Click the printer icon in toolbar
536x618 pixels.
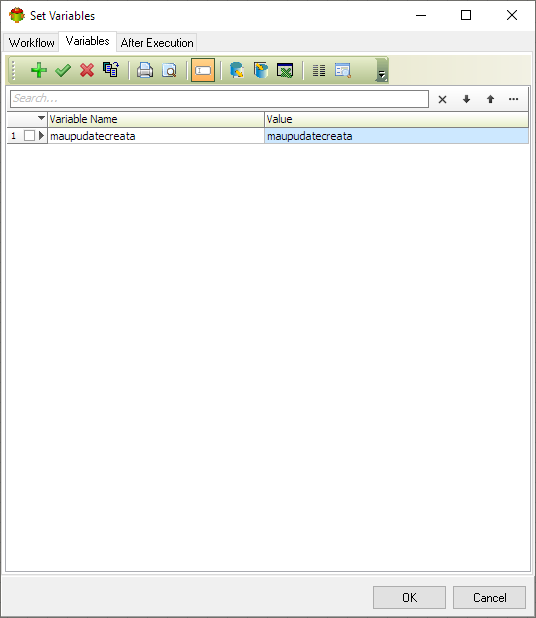pos(145,70)
